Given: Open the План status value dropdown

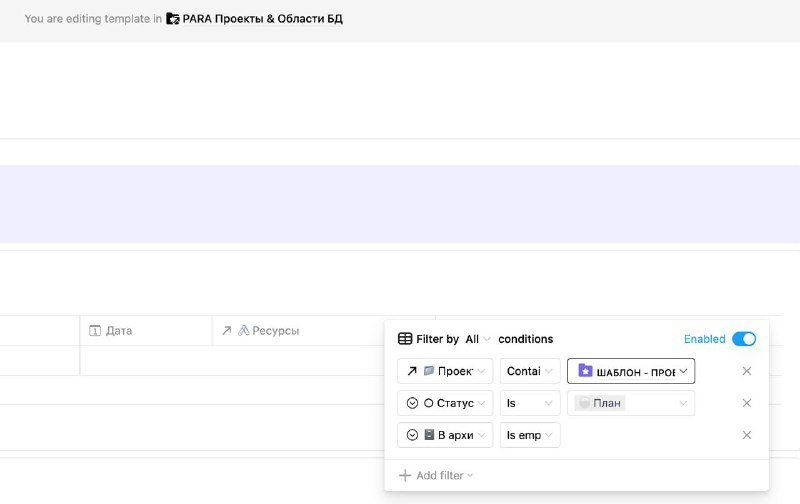Looking at the screenshot, I should coord(631,403).
